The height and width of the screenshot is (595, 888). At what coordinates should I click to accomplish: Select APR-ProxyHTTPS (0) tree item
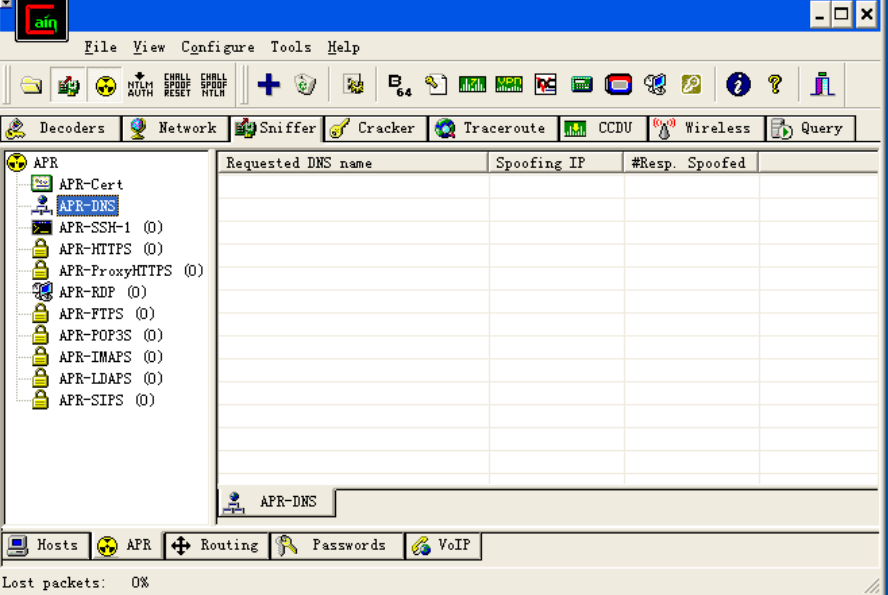click(x=131, y=271)
